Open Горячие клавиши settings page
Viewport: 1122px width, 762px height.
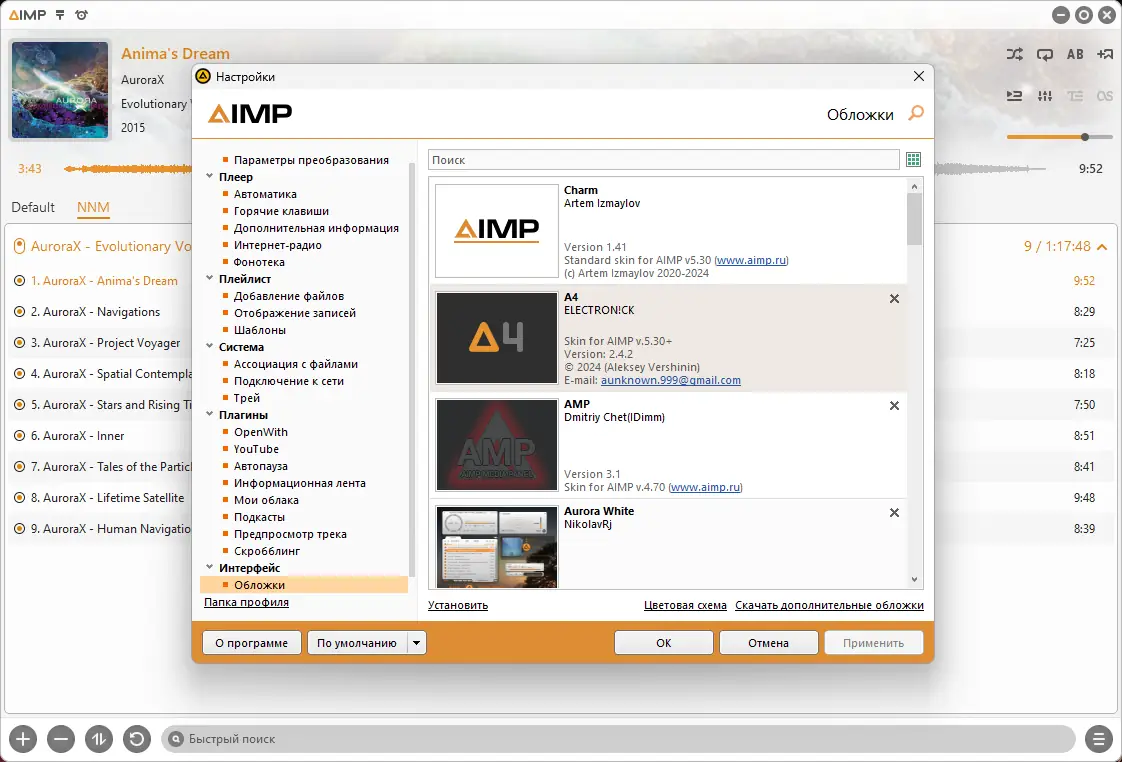pyautogui.click(x=280, y=211)
